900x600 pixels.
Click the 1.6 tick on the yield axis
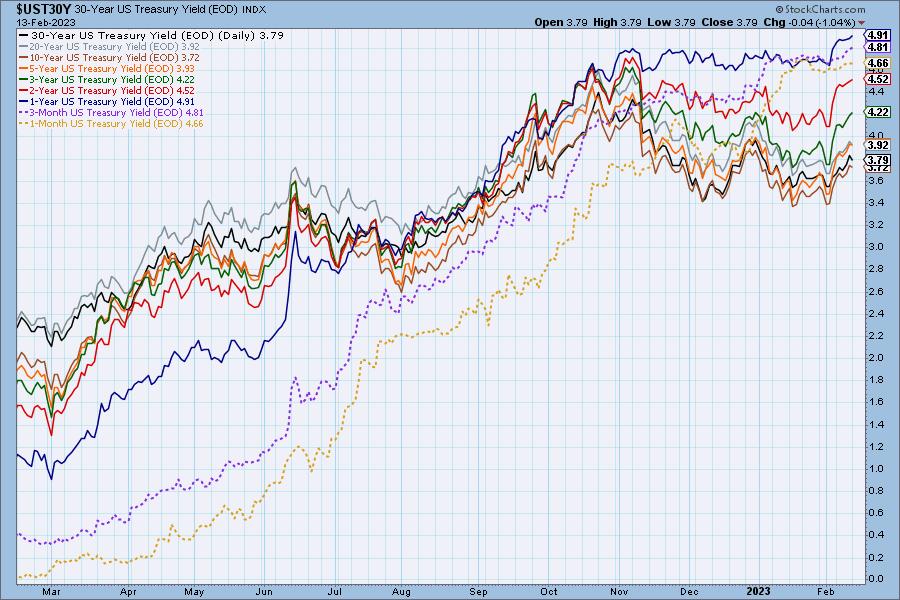pyautogui.click(x=876, y=401)
